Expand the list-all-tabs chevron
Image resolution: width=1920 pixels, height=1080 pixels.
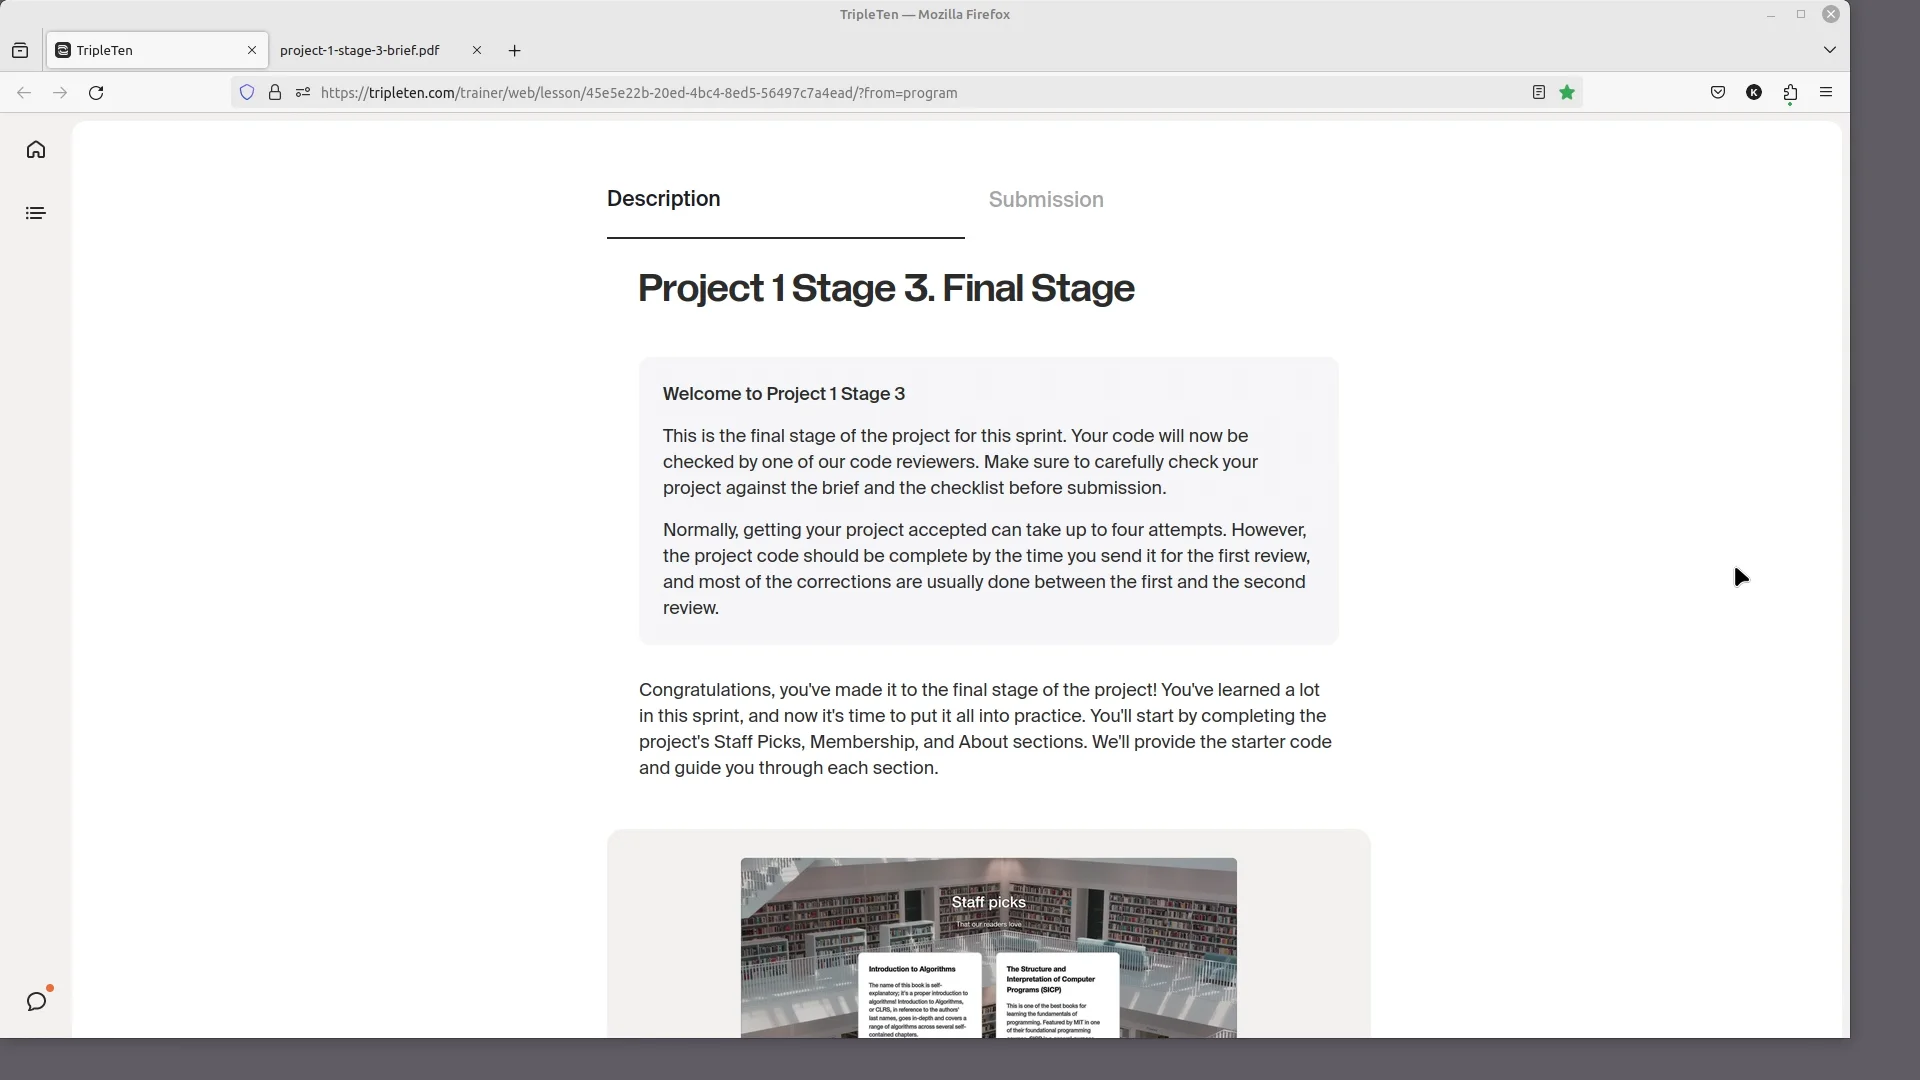[x=1831, y=50]
